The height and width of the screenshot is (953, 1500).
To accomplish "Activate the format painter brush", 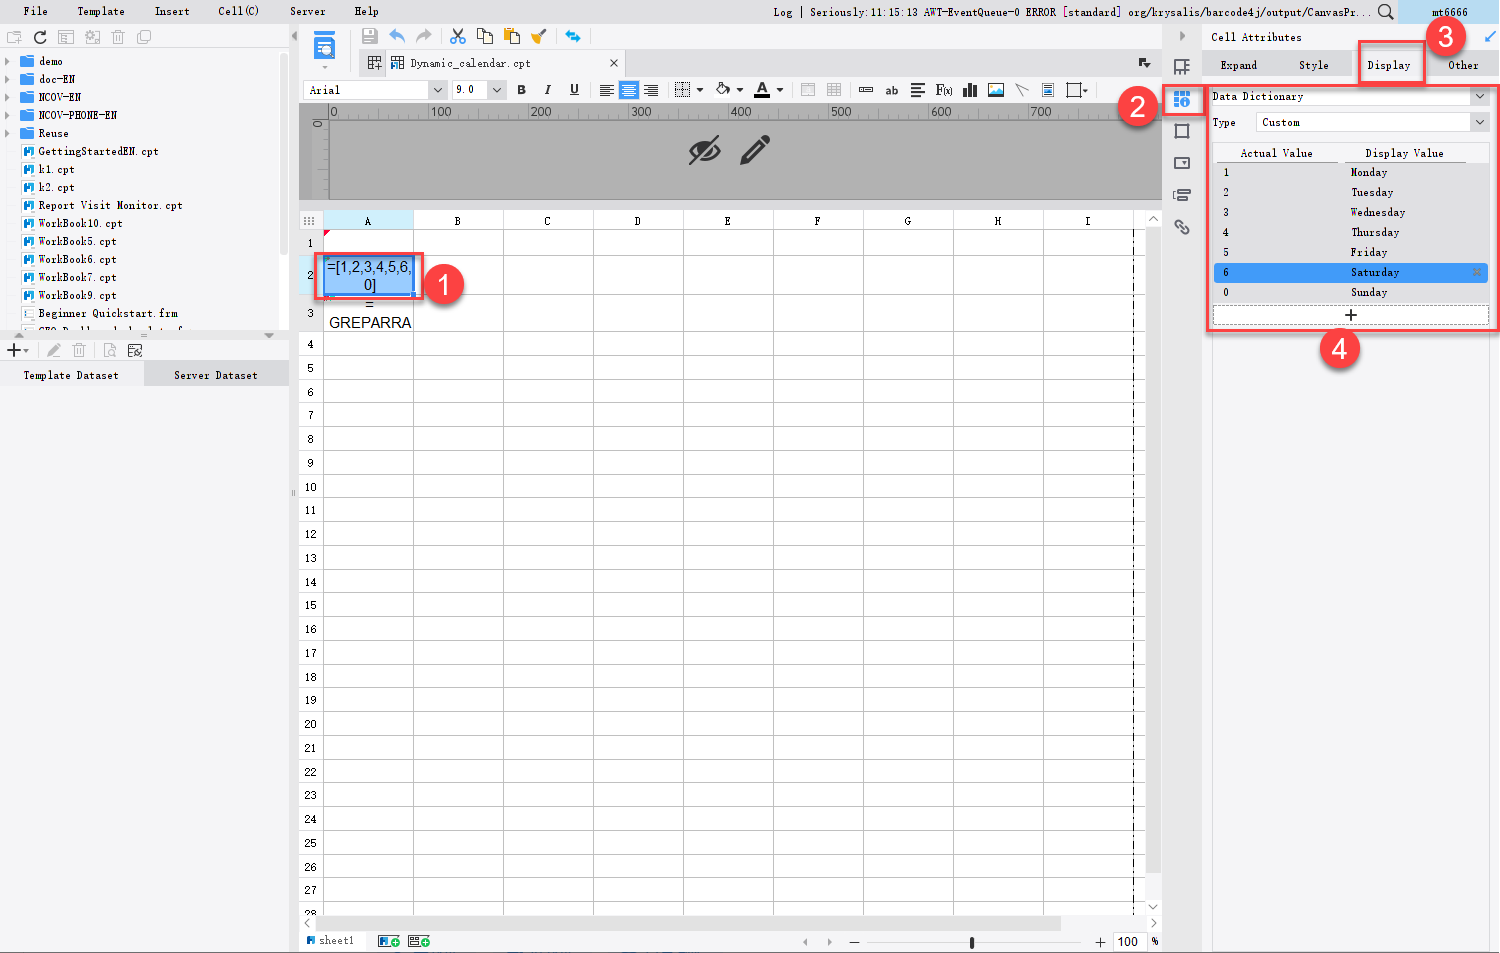I will point(538,36).
